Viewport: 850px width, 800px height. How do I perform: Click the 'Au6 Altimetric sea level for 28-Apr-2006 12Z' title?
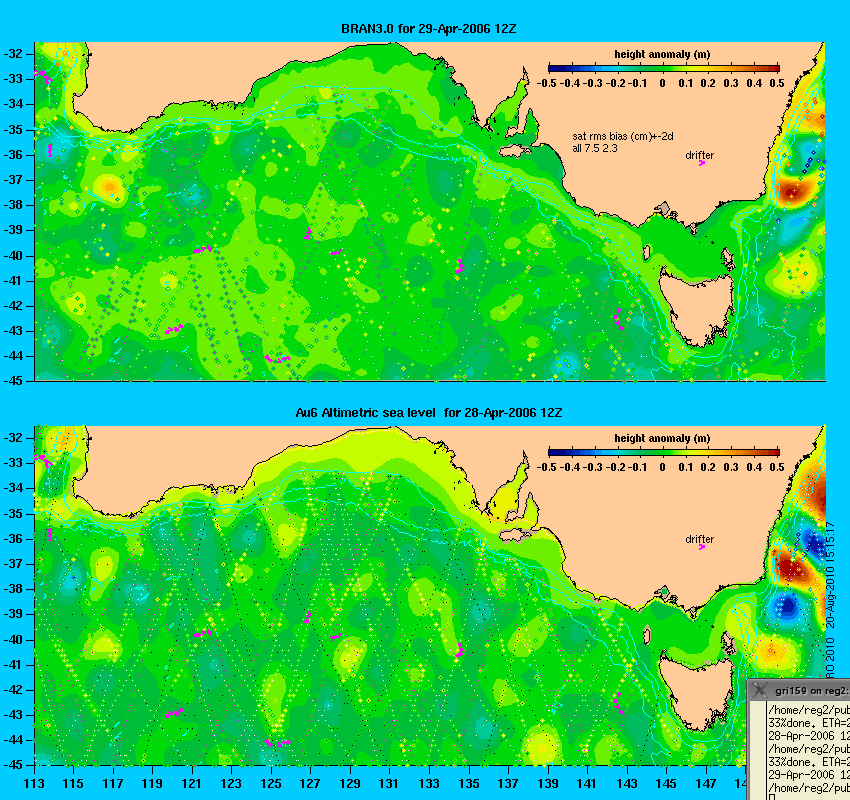point(428,412)
